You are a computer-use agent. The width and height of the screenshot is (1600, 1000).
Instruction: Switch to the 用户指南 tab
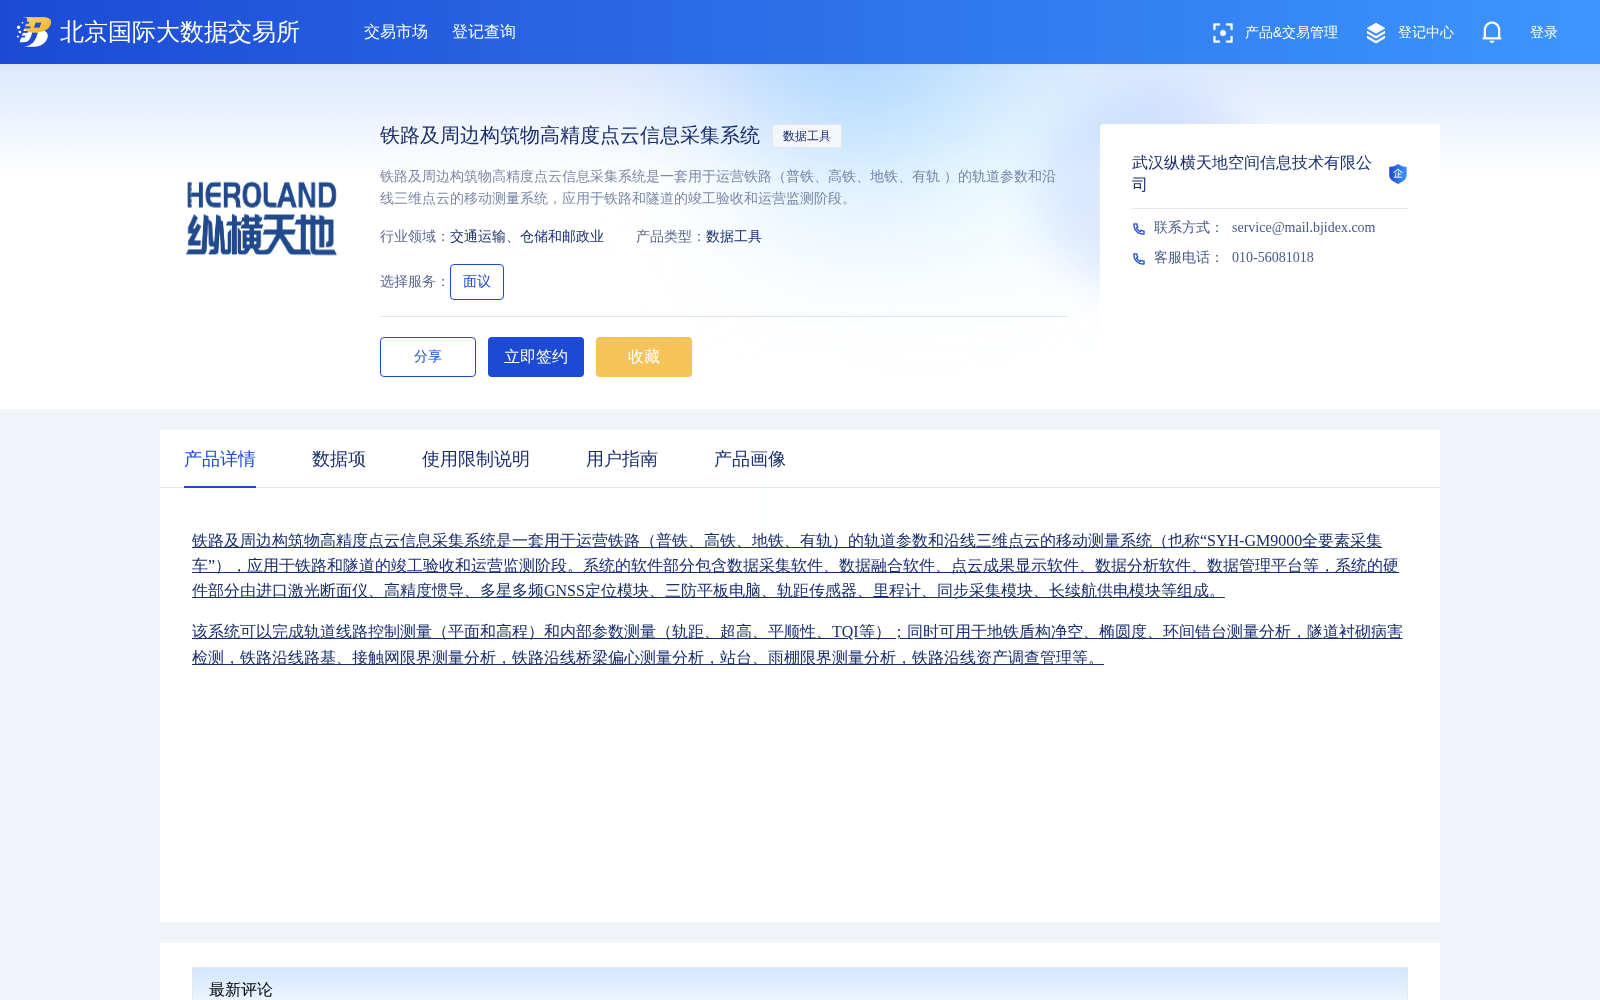[x=622, y=459]
